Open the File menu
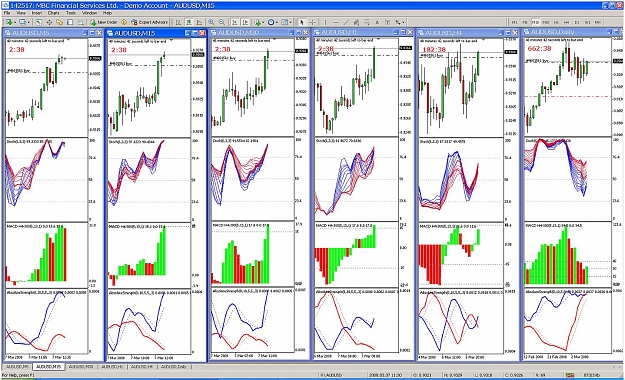The image size is (625, 380). pos(7,13)
